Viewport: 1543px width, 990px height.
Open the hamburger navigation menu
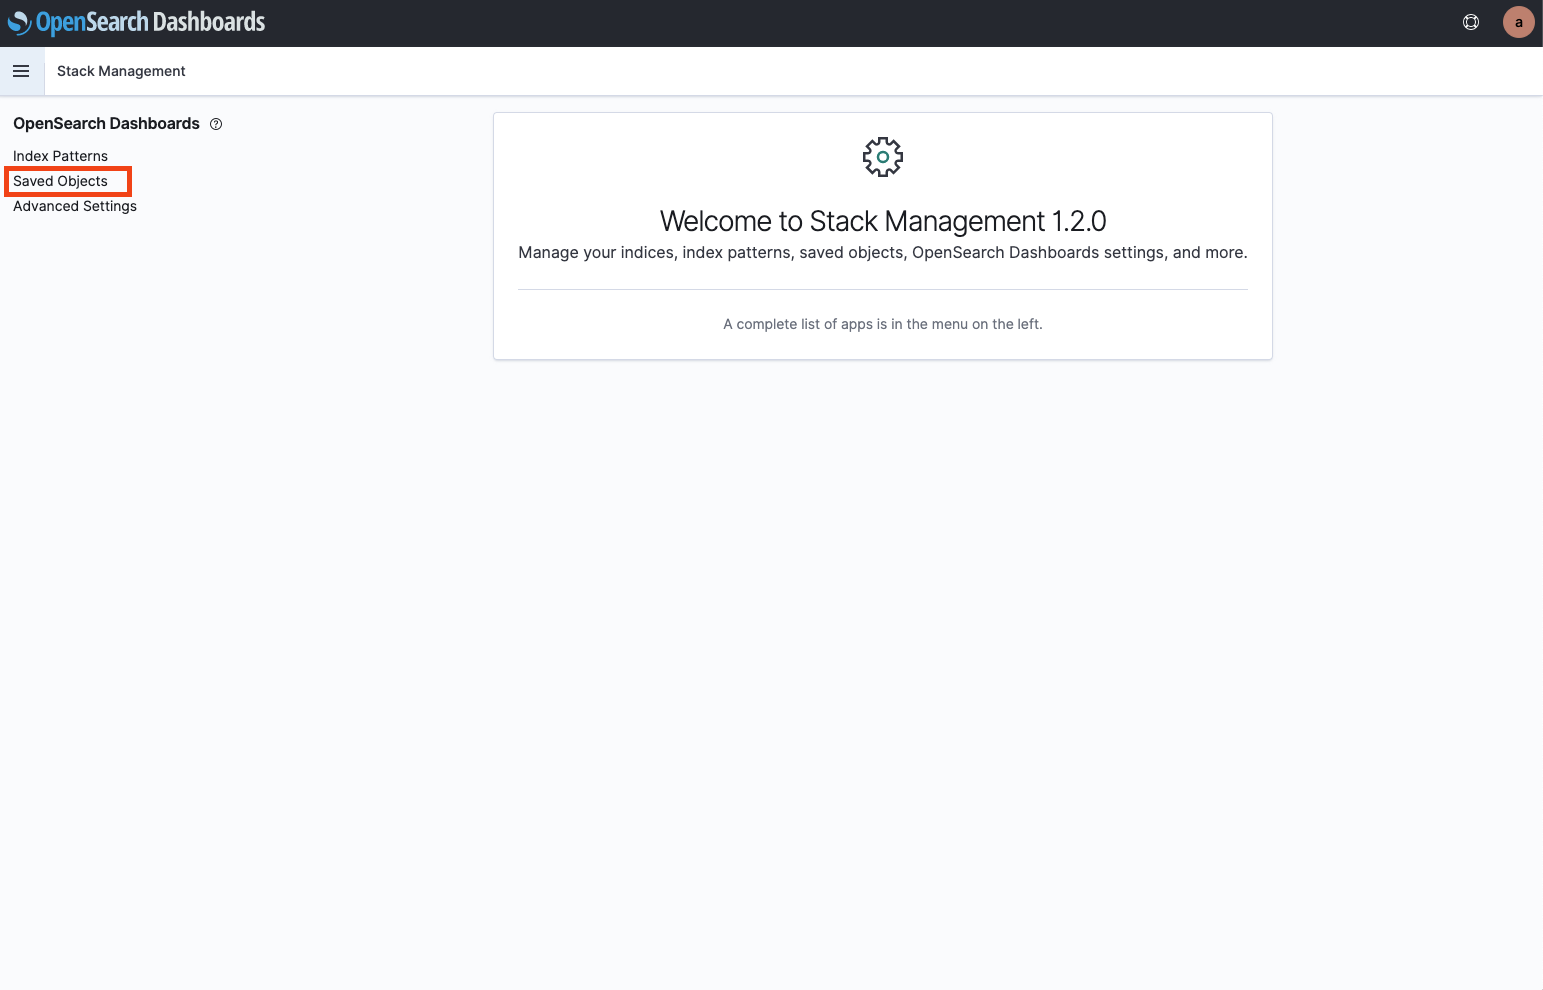(21, 71)
